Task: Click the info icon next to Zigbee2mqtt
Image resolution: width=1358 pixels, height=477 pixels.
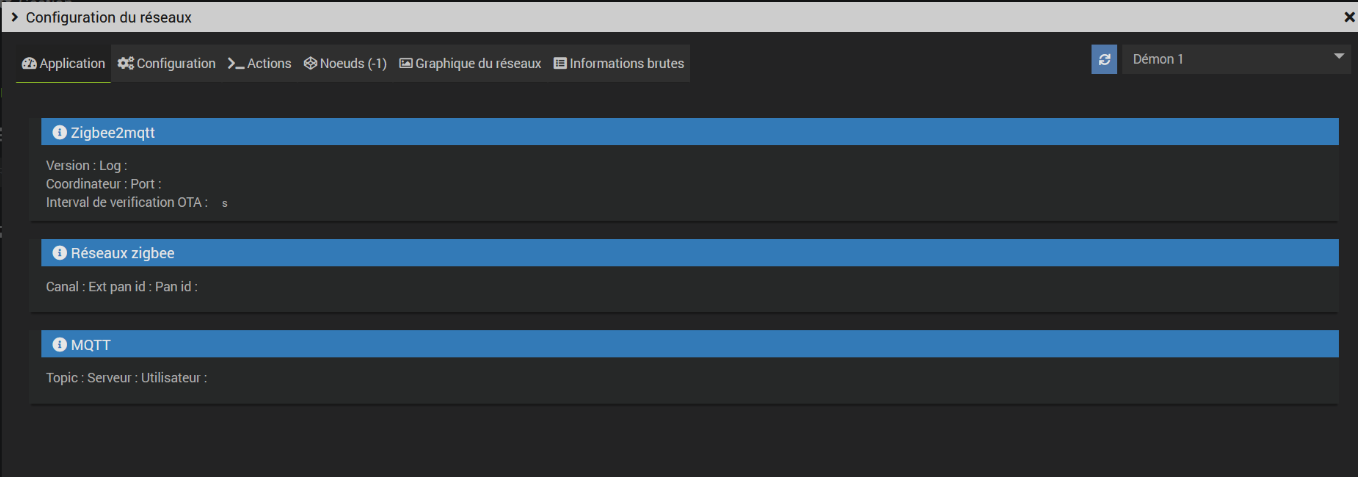Action: (x=59, y=132)
